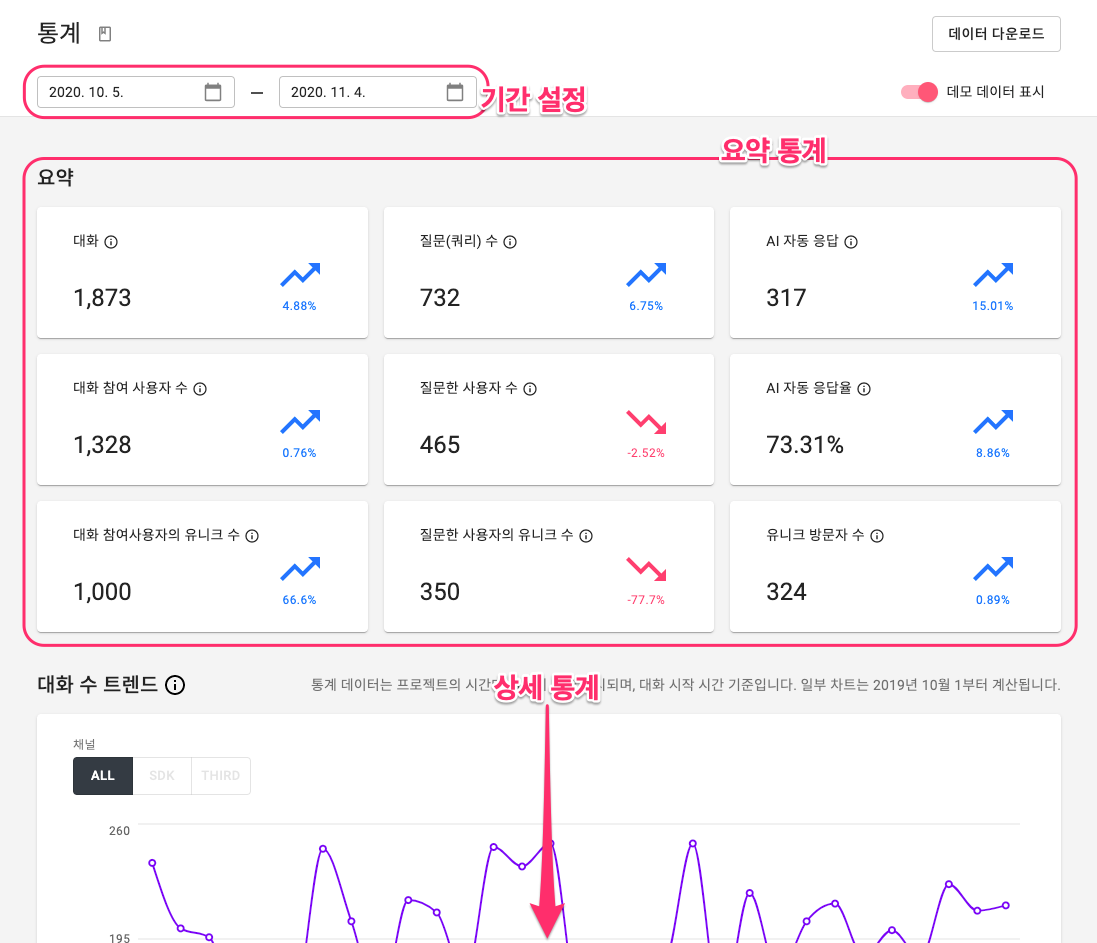
Task: Click the -2.52% change percentage
Action: tap(646, 453)
